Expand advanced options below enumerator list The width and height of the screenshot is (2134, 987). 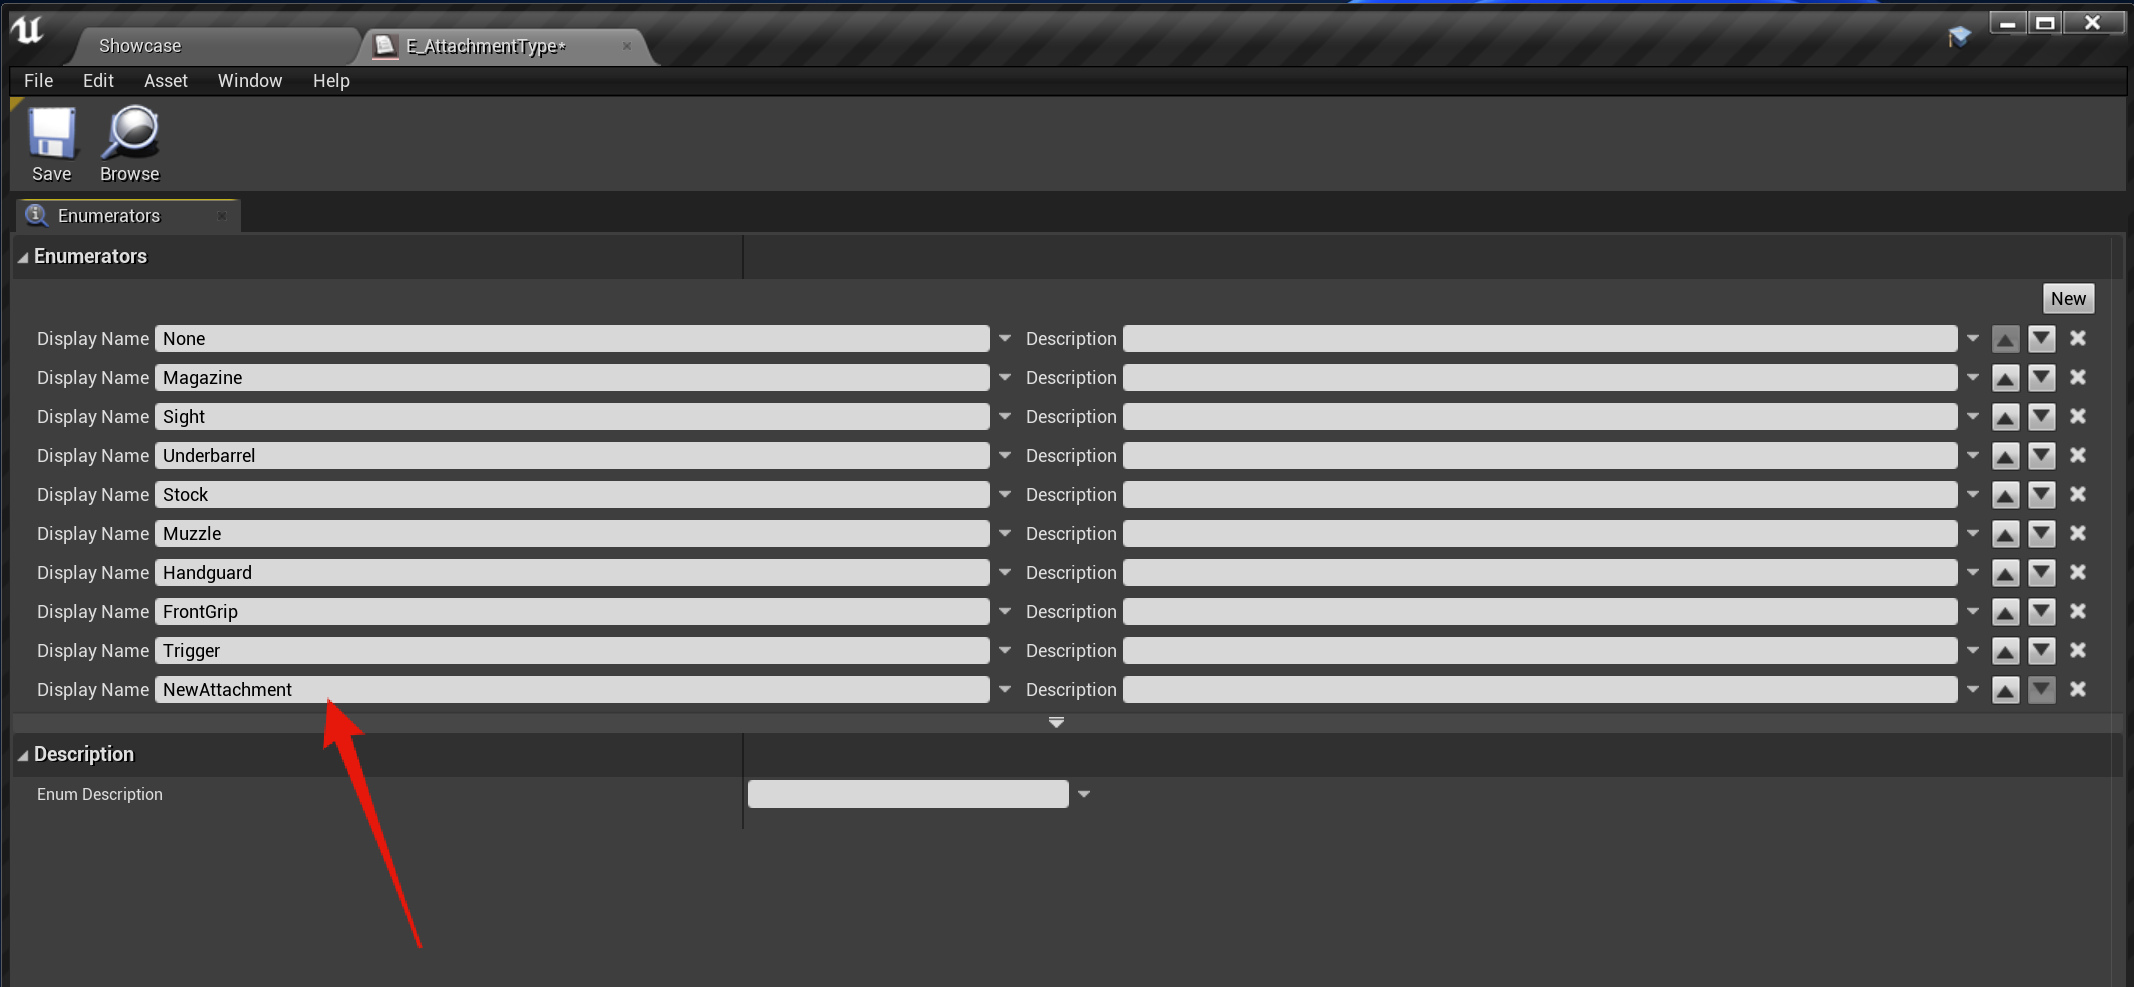[1056, 722]
